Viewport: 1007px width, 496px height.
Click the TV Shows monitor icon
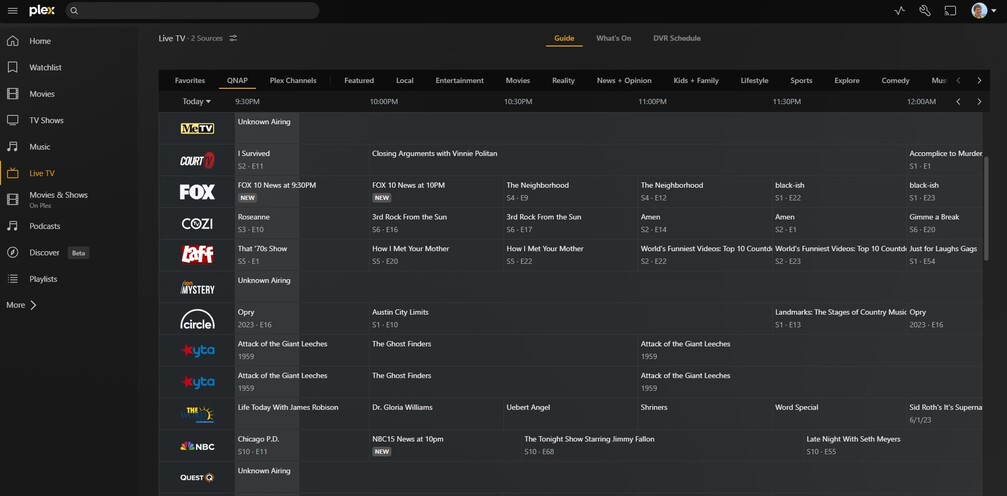tap(12, 120)
